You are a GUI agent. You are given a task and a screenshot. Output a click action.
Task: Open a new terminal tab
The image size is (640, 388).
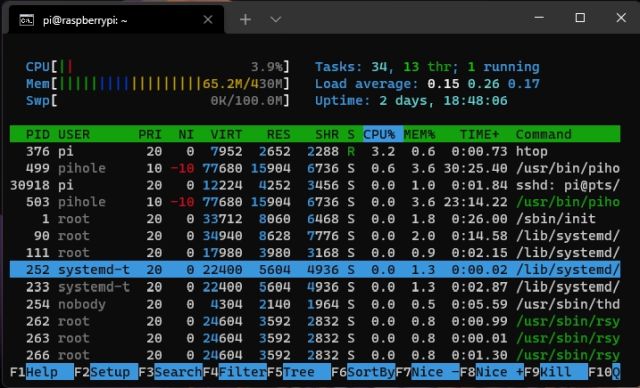245,19
